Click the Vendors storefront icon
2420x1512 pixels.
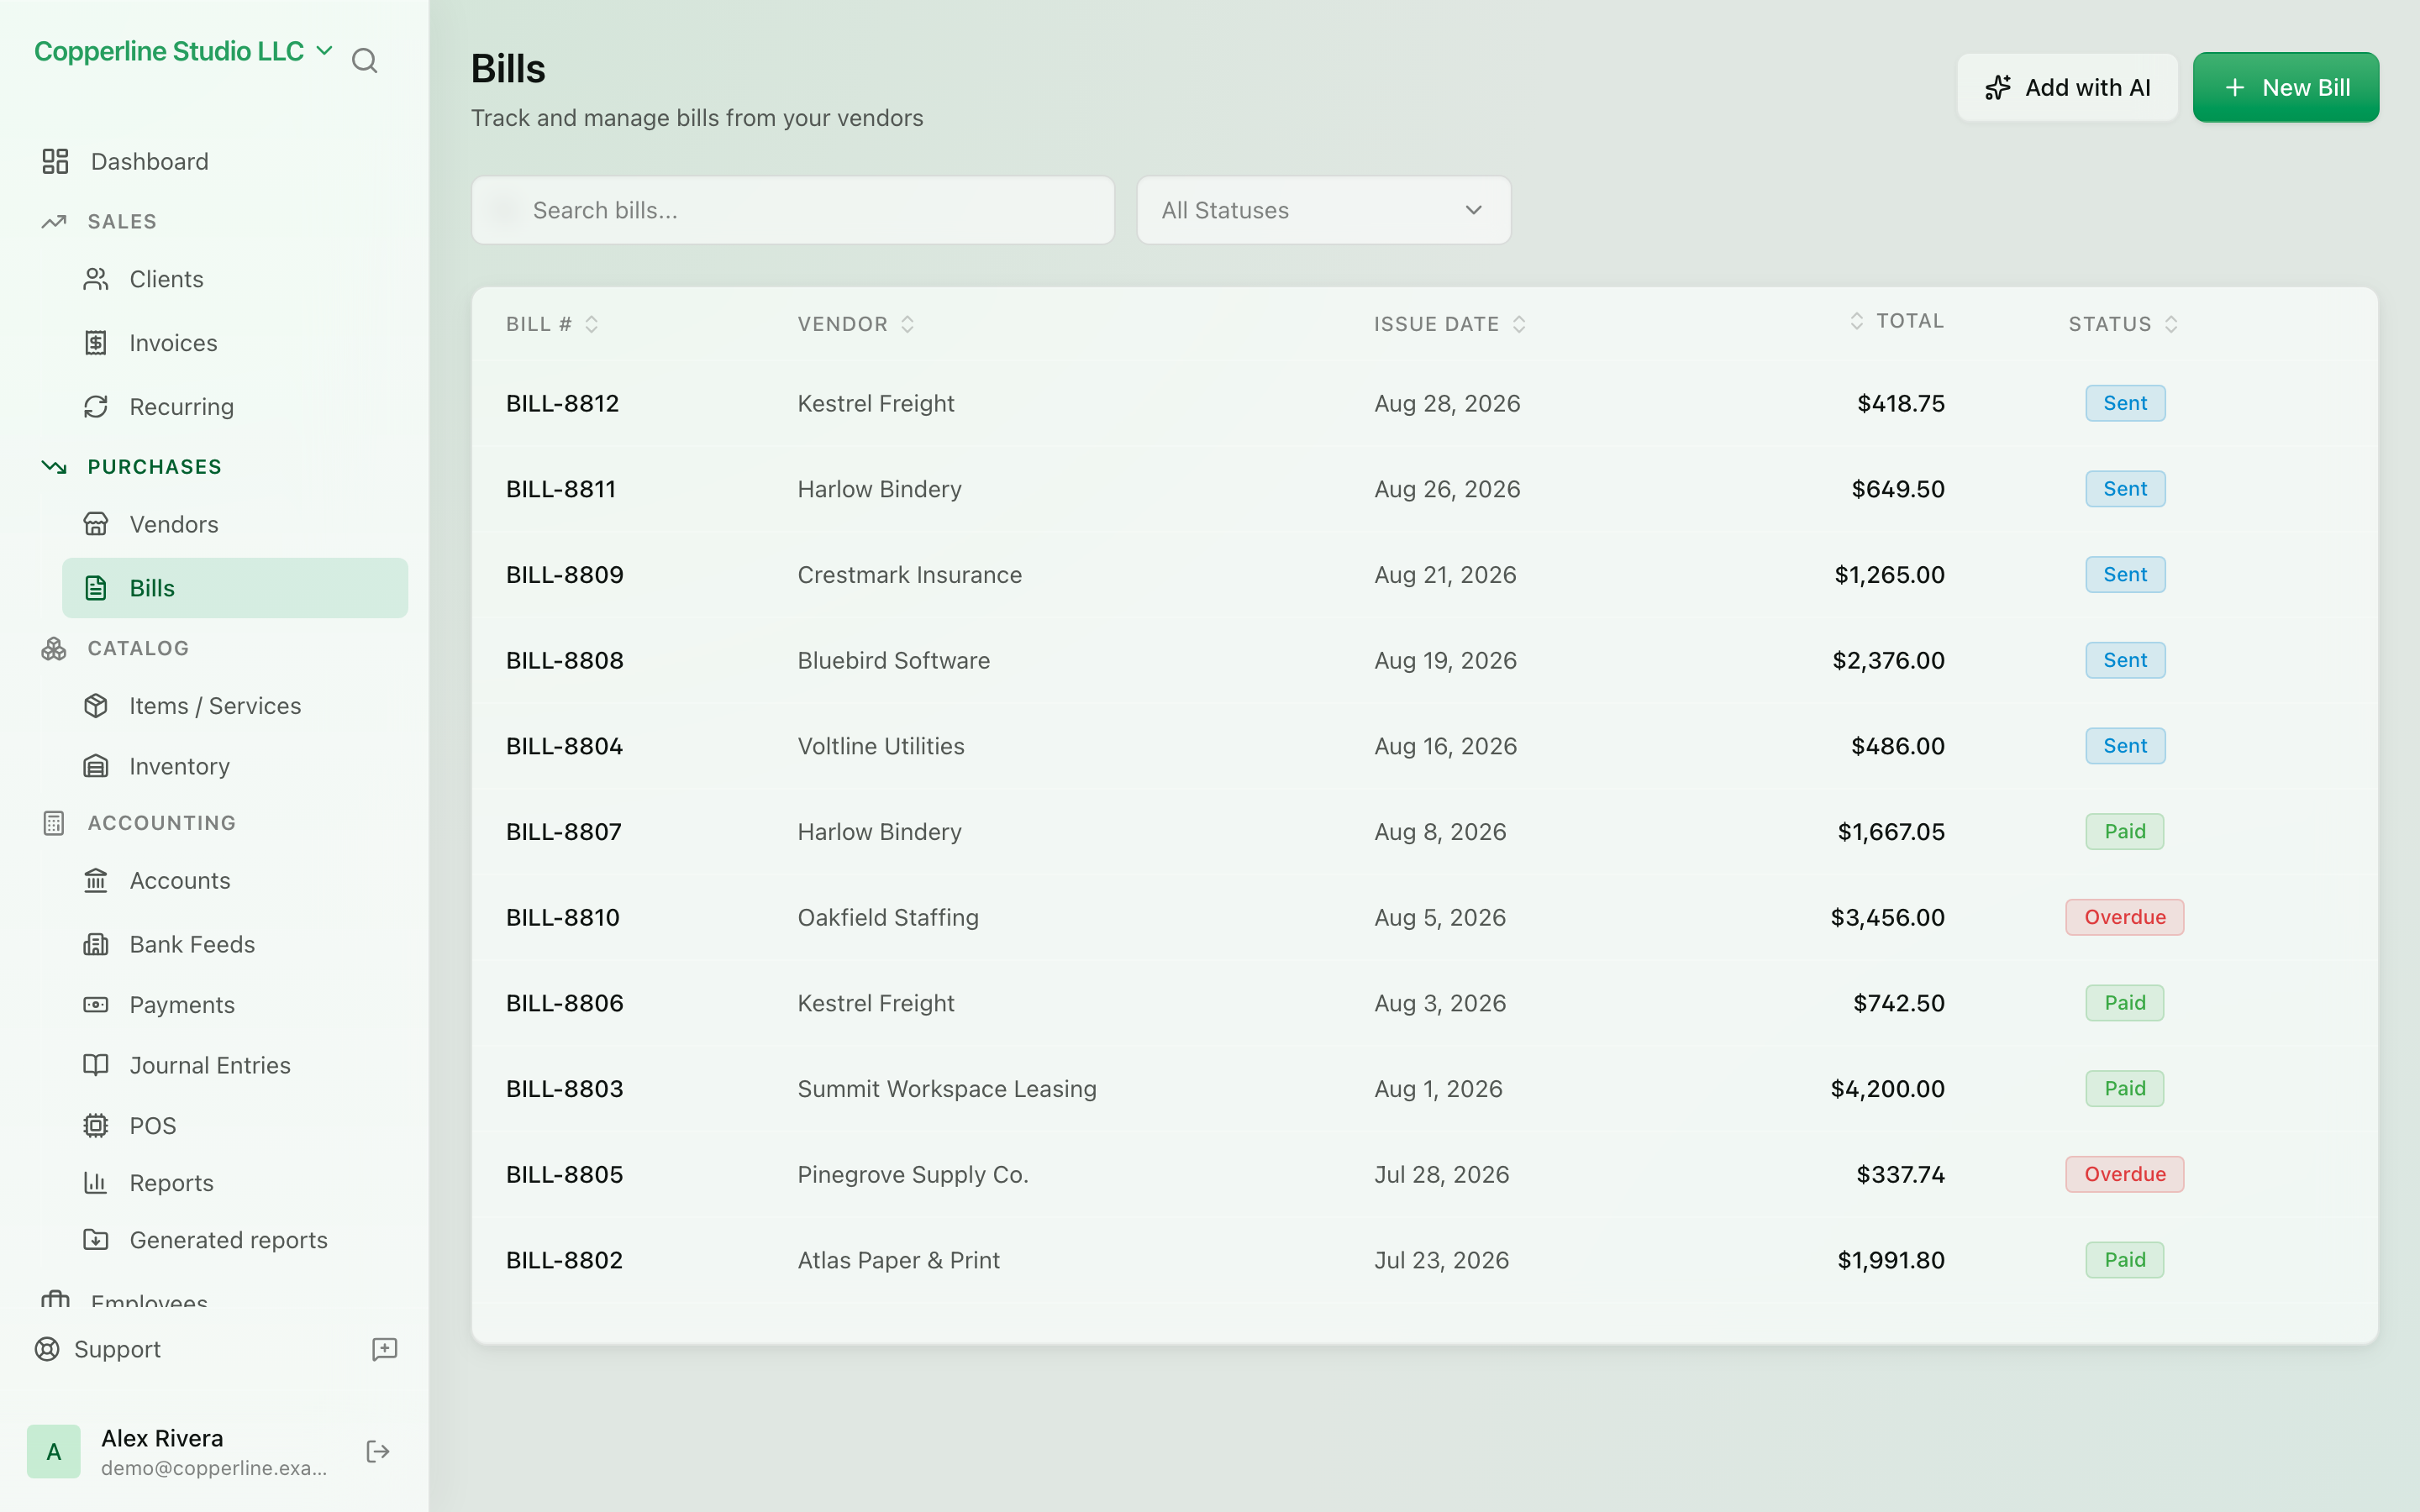pos(96,524)
